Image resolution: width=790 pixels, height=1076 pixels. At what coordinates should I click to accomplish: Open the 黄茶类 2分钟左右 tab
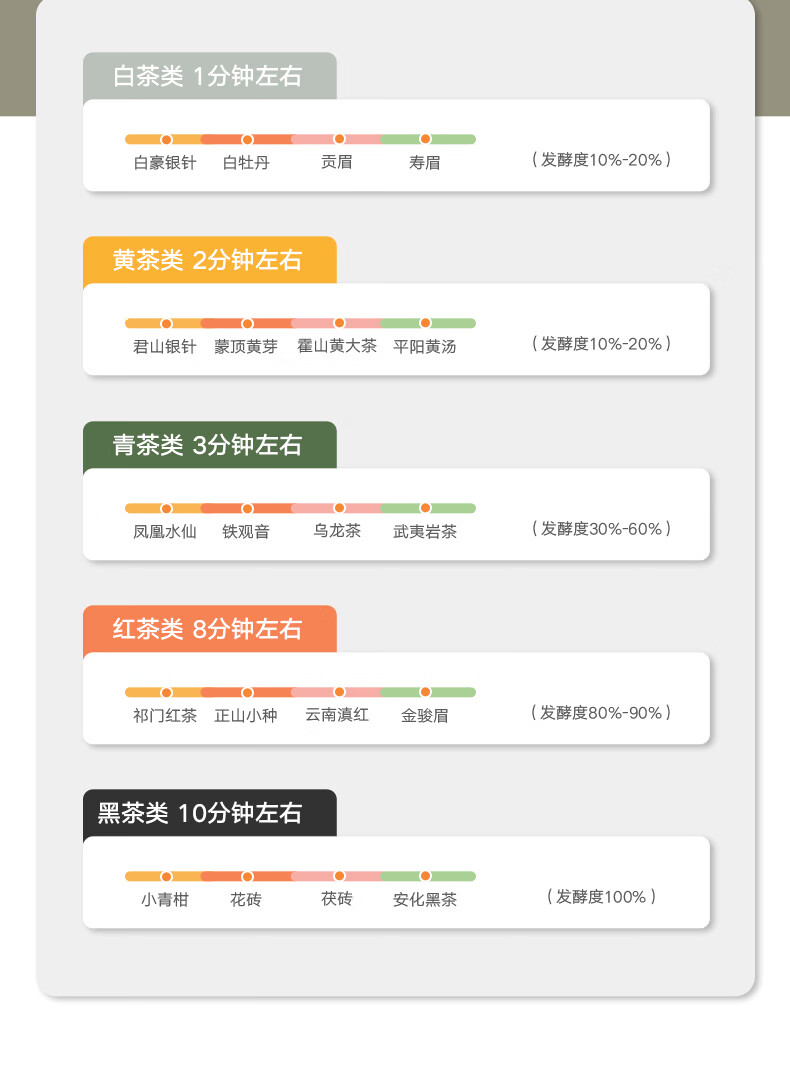click(x=209, y=260)
